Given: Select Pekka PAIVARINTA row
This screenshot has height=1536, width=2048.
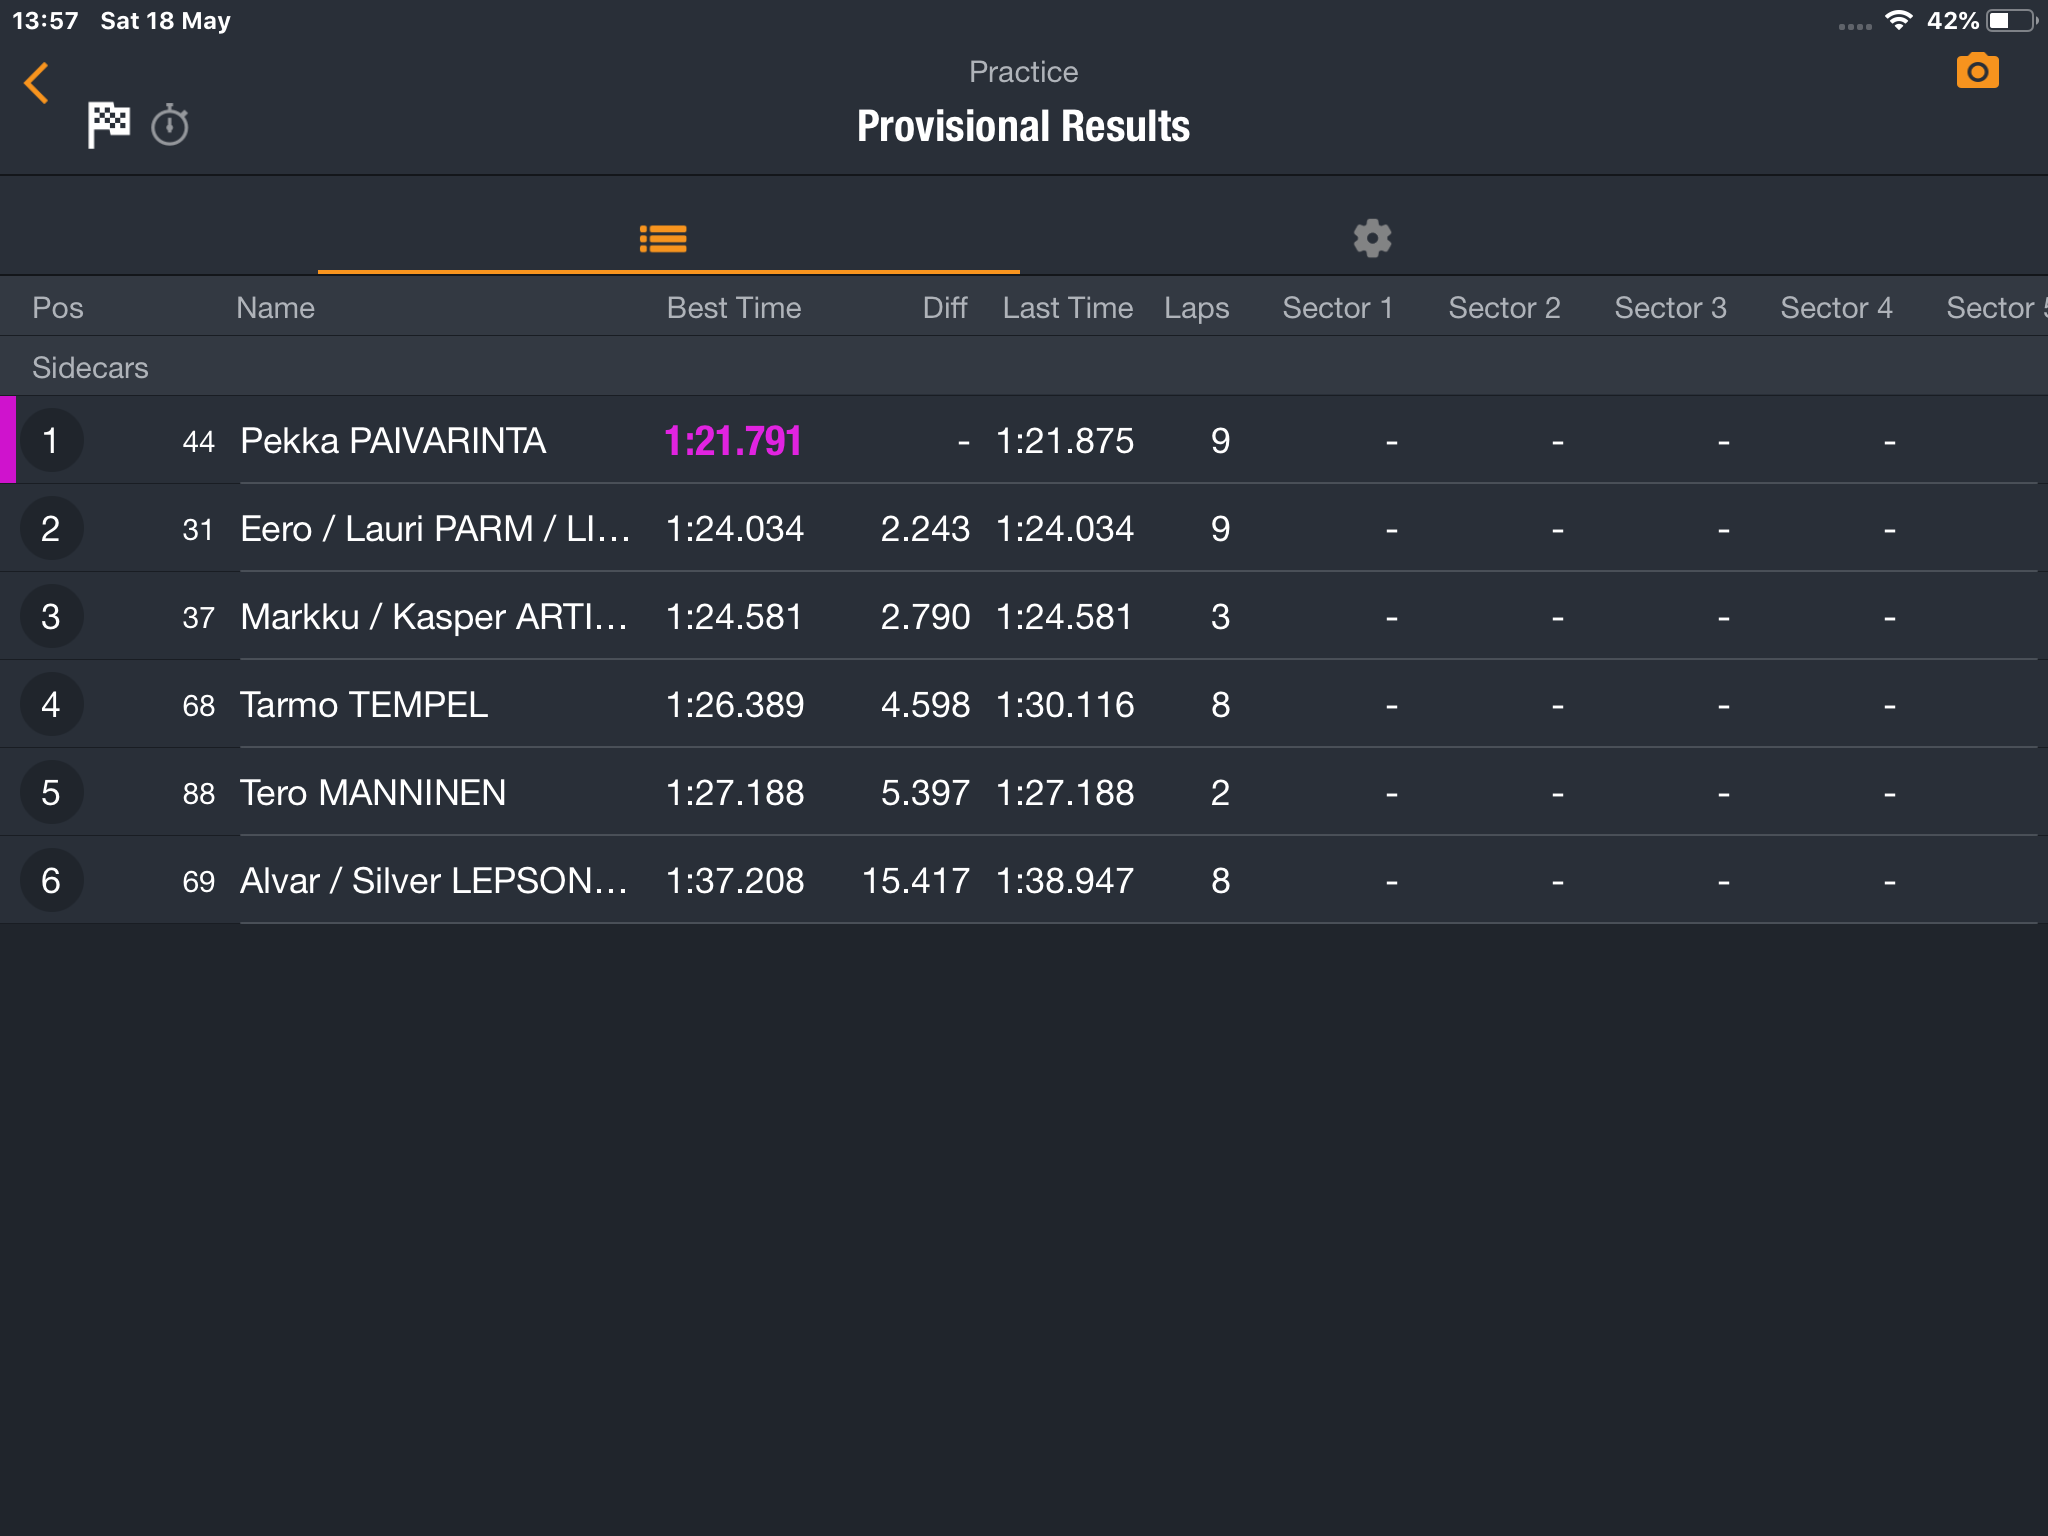Looking at the screenshot, I should point(1024,440).
